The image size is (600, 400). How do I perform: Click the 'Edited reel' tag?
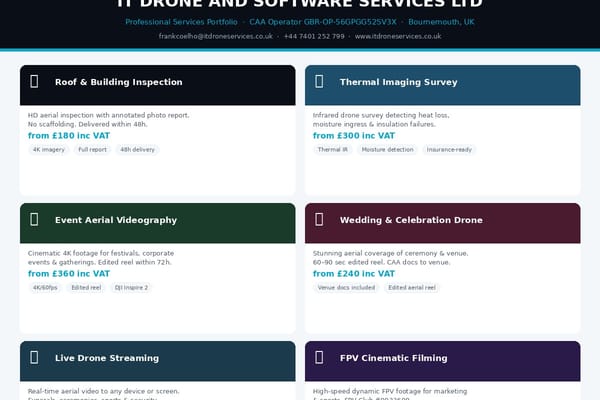[86, 287]
